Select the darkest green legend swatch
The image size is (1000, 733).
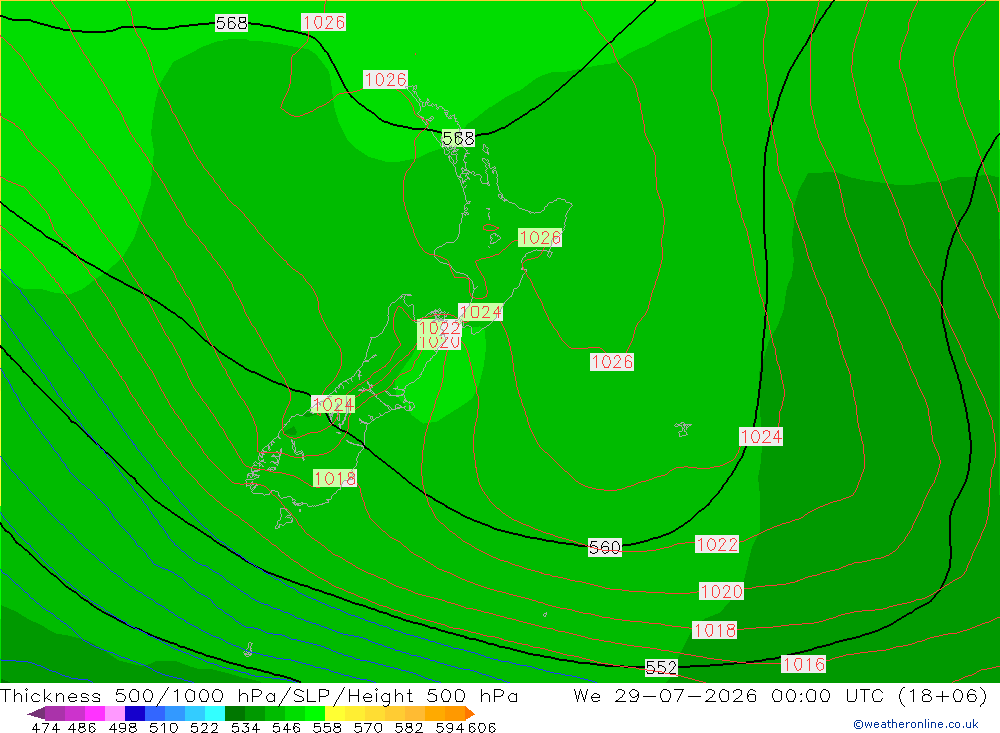pyautogui.click(x=235, y=713)
